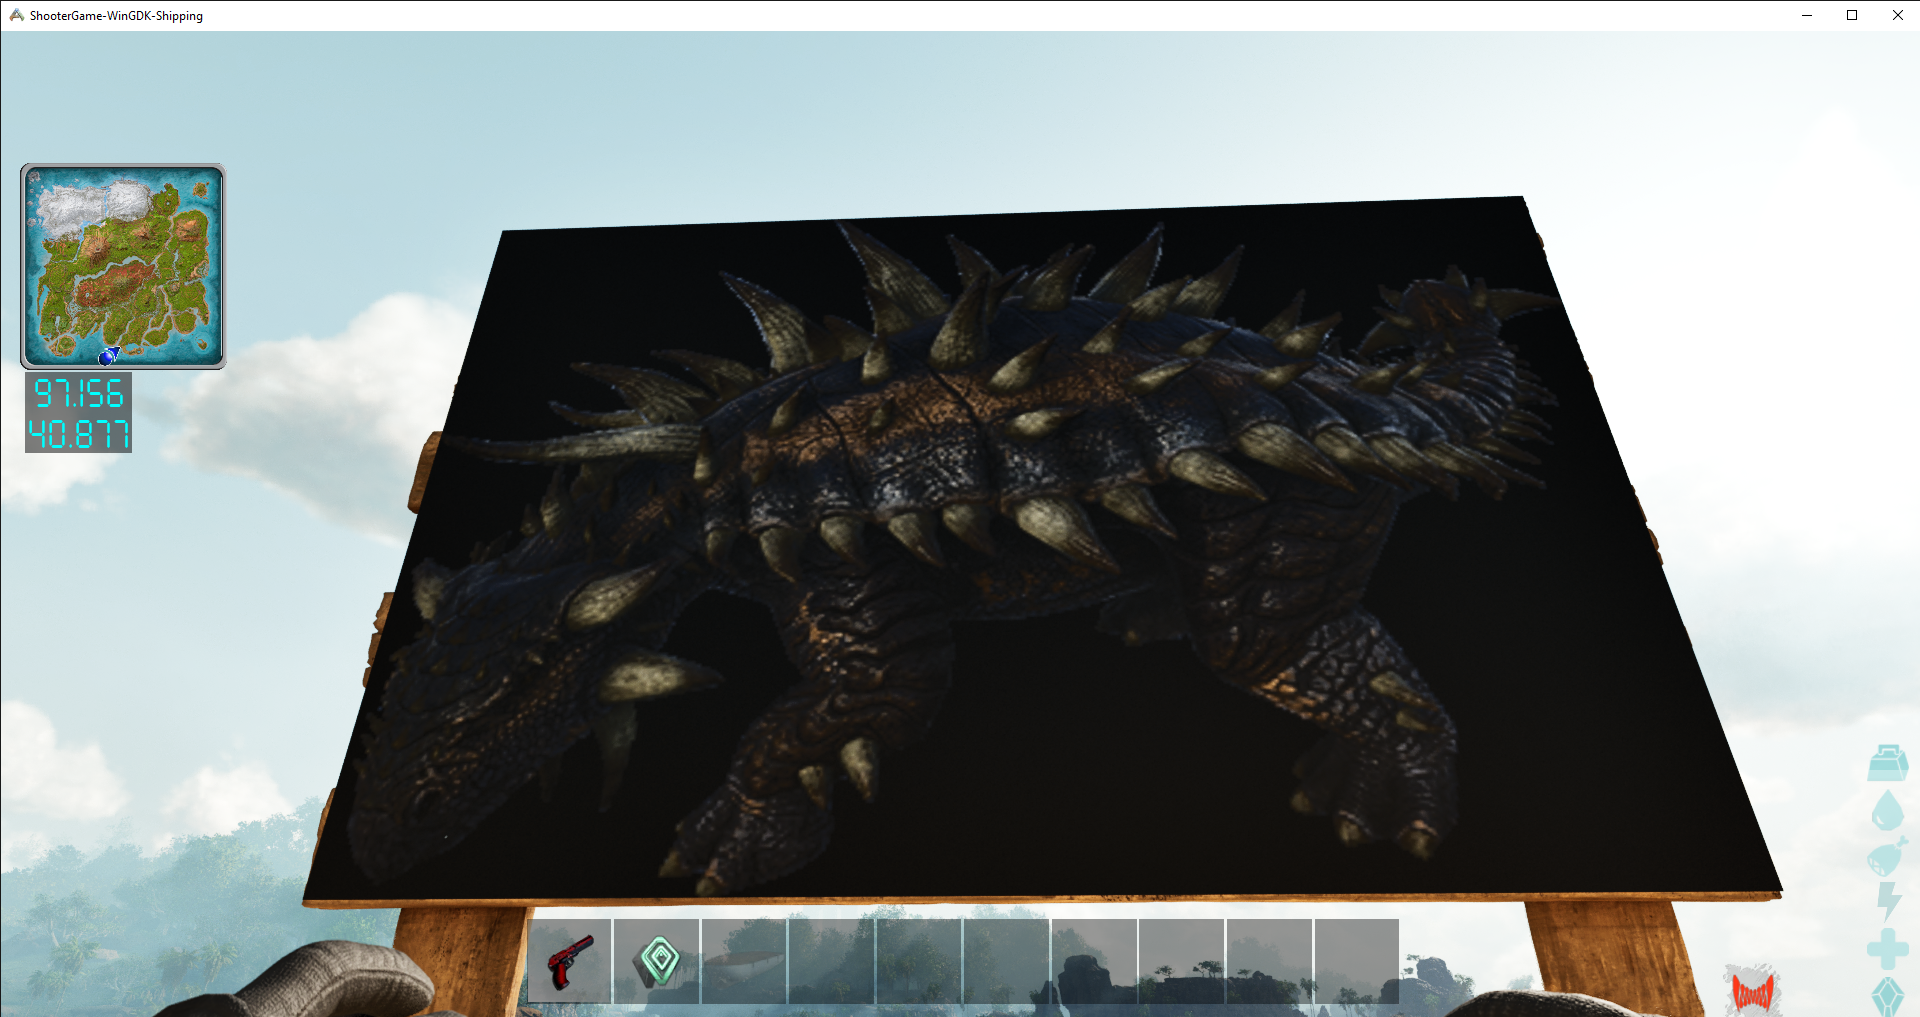Click the ShooterGame app icon in title bar
This screenshot has height=1017, width=1920.
pos(16,15)
